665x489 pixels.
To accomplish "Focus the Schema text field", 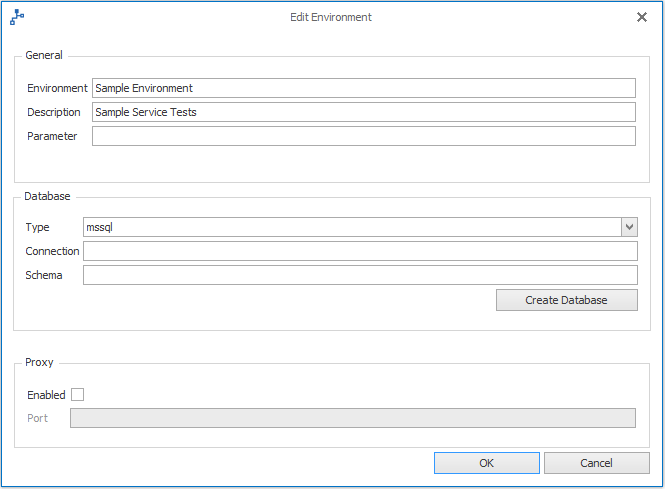I will pyautogui.click(x=360, y=275).
